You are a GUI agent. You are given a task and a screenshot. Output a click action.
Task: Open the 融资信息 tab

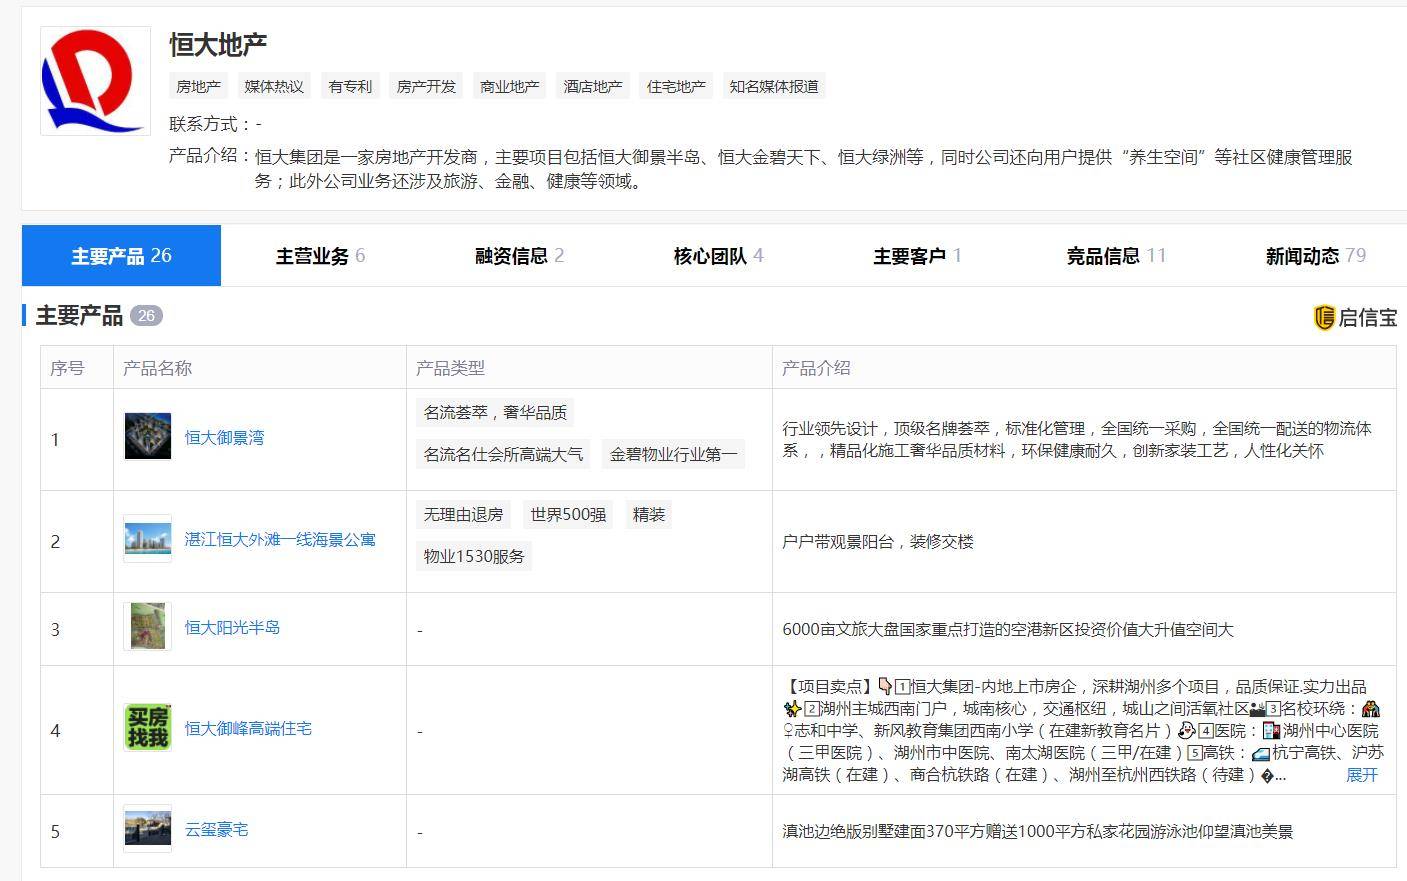click(x=519, y=256)
